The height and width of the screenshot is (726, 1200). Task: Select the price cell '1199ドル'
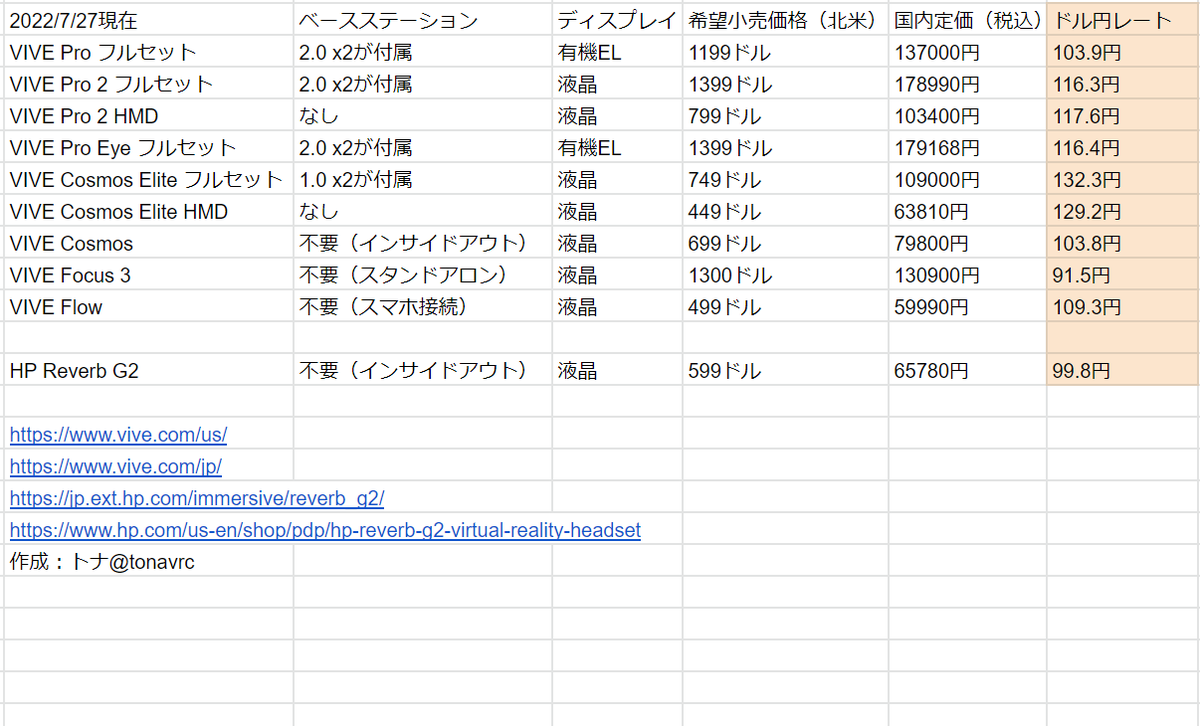(x=786, y=53)
